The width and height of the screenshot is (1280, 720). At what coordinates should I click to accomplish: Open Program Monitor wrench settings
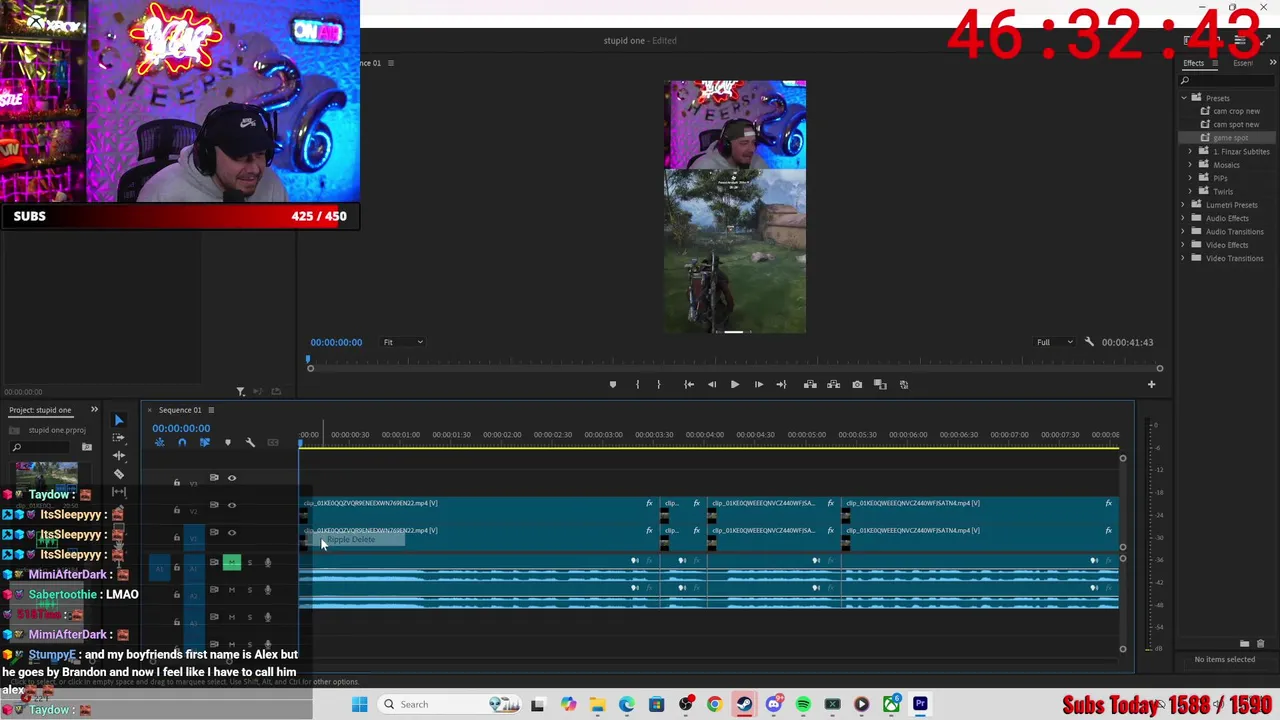point(1089,342)
